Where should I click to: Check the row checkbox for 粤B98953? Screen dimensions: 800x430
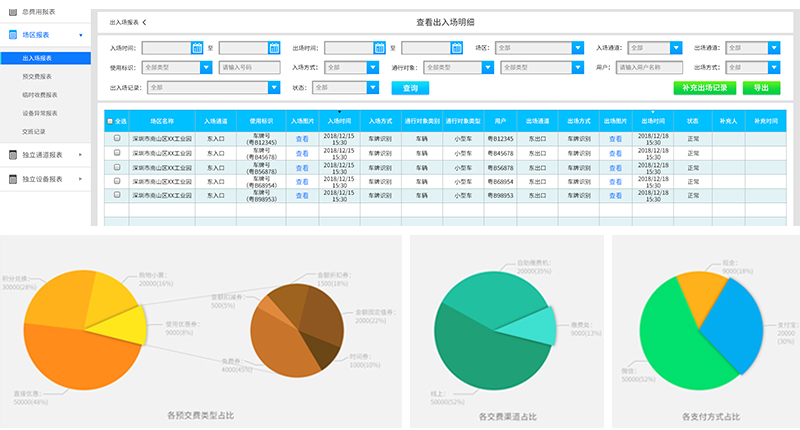117,197
